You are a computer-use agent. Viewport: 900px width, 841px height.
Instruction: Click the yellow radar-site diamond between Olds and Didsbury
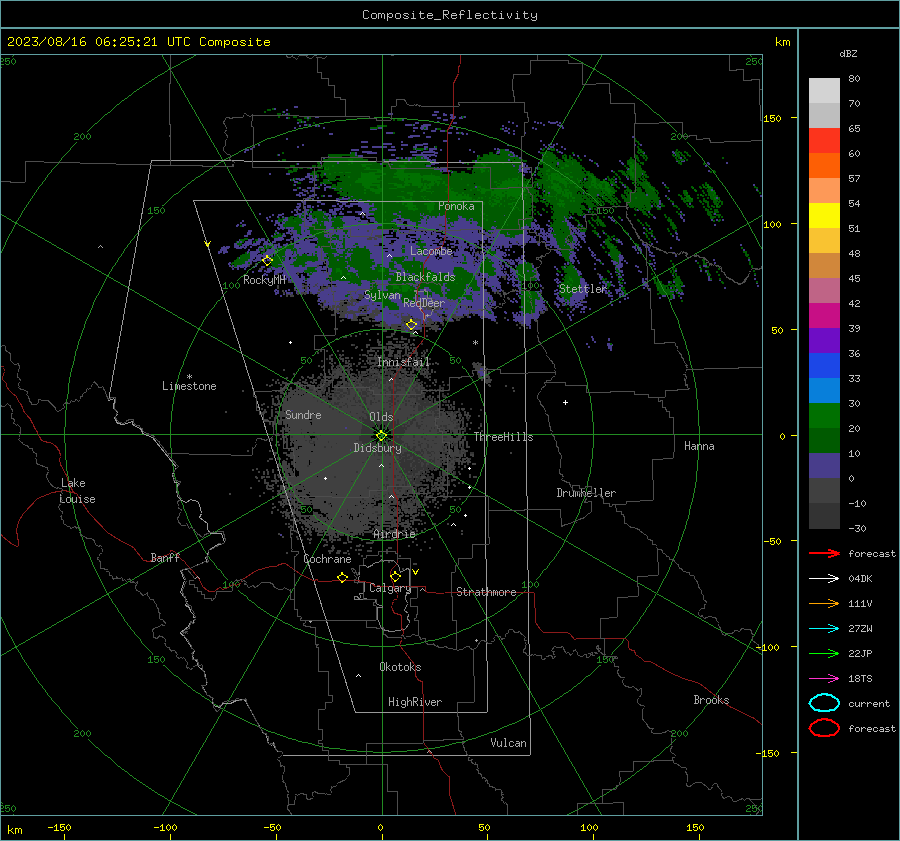click(381, 436)
